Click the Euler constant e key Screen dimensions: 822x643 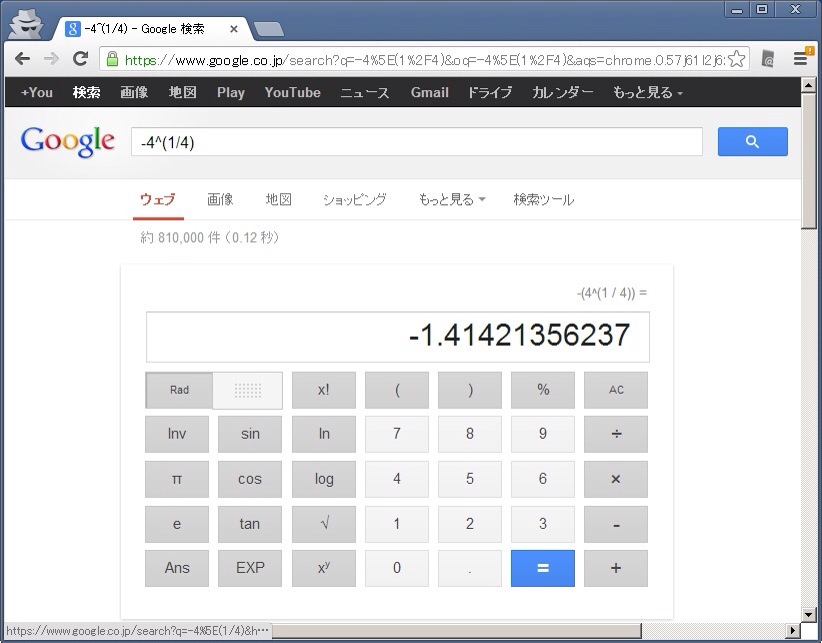[177, 524]
